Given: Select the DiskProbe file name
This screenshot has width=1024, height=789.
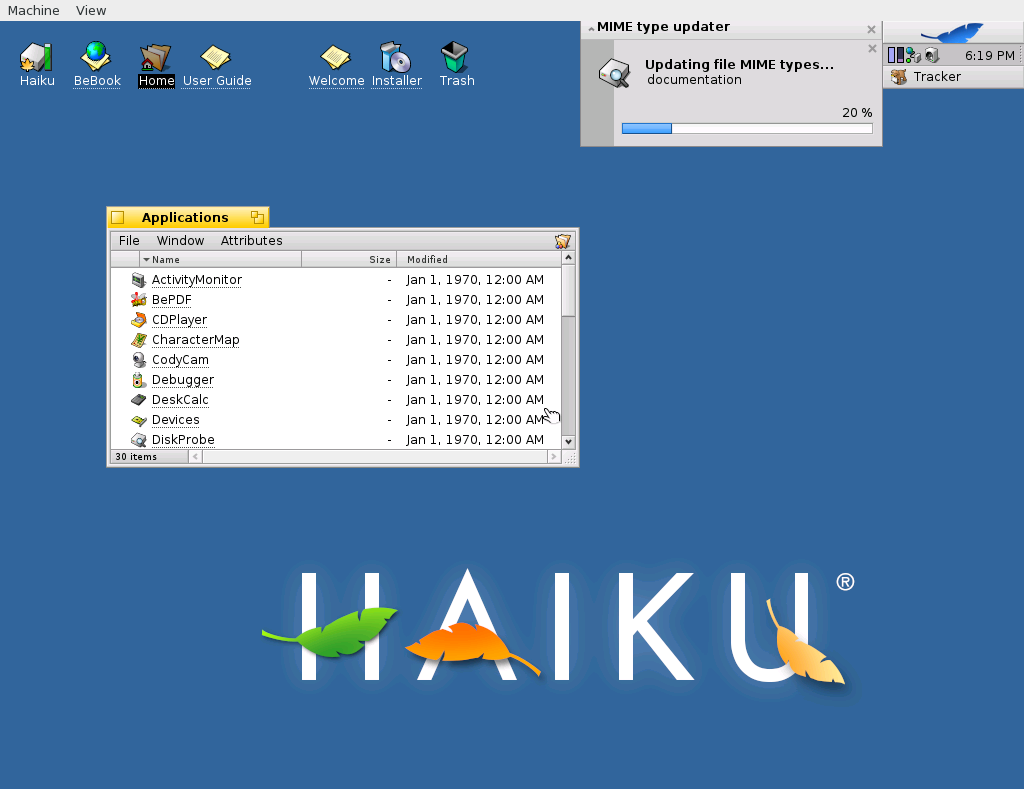Looking at the screenshot, I should [183, 440].
